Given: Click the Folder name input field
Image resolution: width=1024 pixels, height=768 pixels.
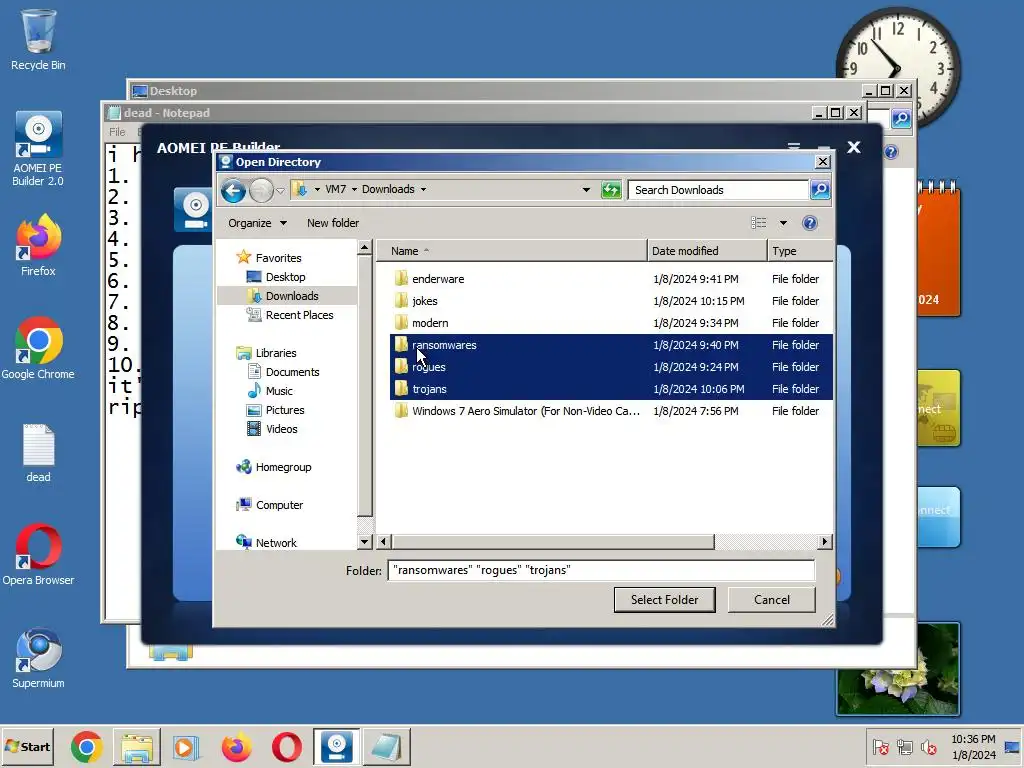Looking at the screenshot, I should (x=601, y=570).
